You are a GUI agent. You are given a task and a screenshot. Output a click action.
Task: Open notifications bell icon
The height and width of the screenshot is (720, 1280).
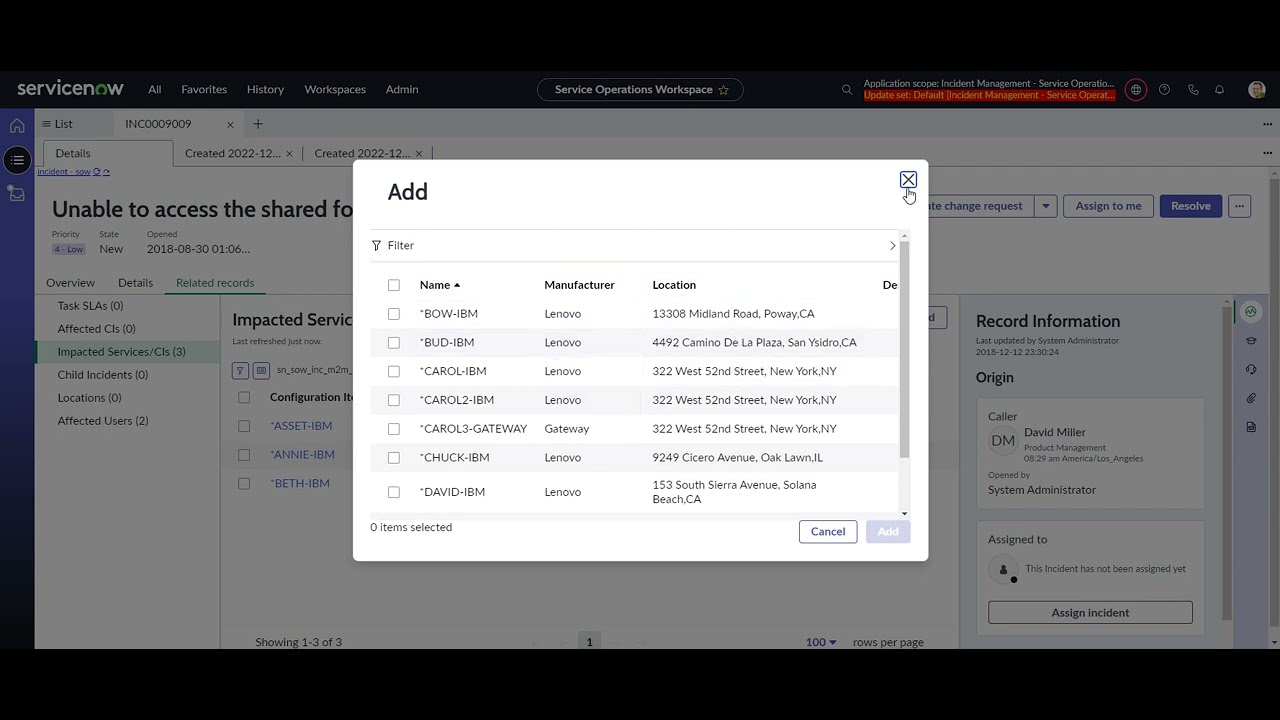coord(1220,90)
